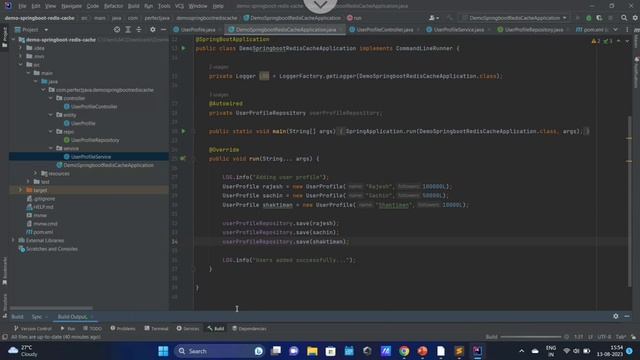The image size is (640, 360).
Task: Click the Collapse All icon in Project panel
Action: 139,30
